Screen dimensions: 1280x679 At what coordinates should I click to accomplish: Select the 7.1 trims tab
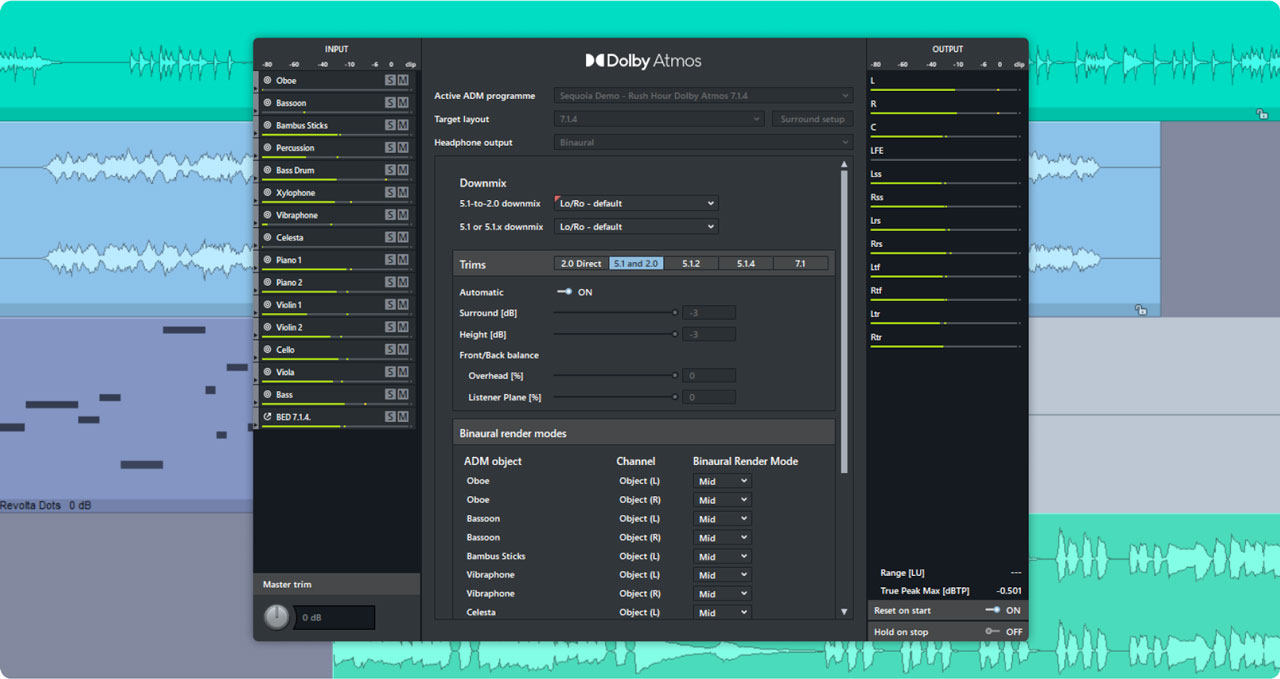tap(800, 264)
